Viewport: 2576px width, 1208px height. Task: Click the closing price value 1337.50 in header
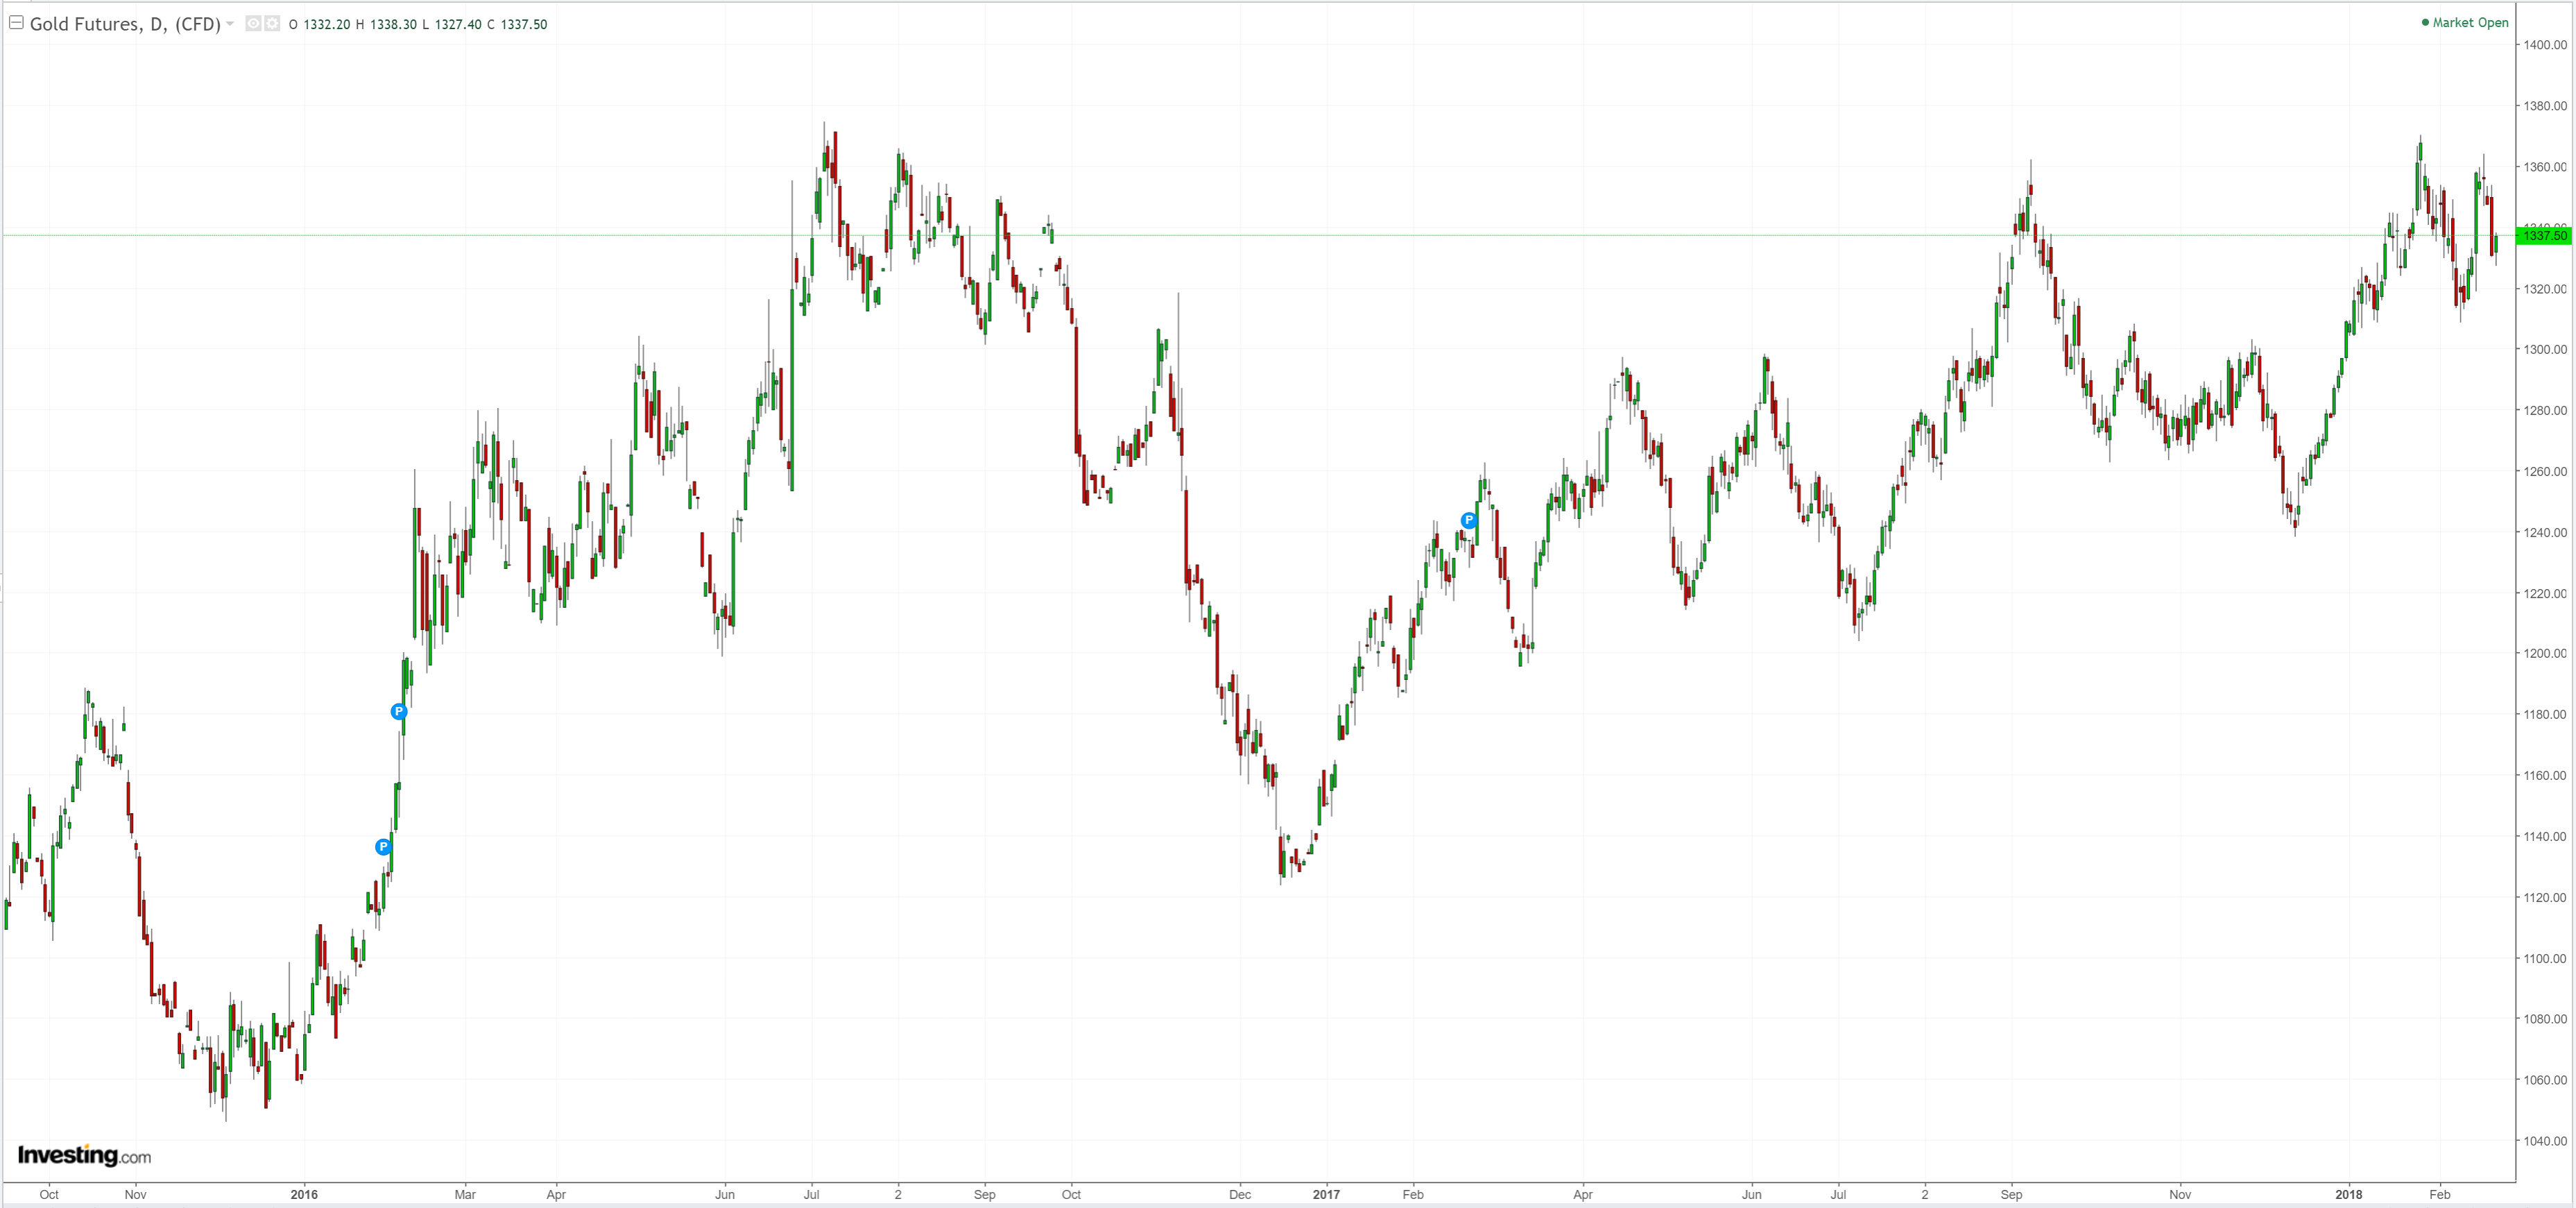[522, 24]
